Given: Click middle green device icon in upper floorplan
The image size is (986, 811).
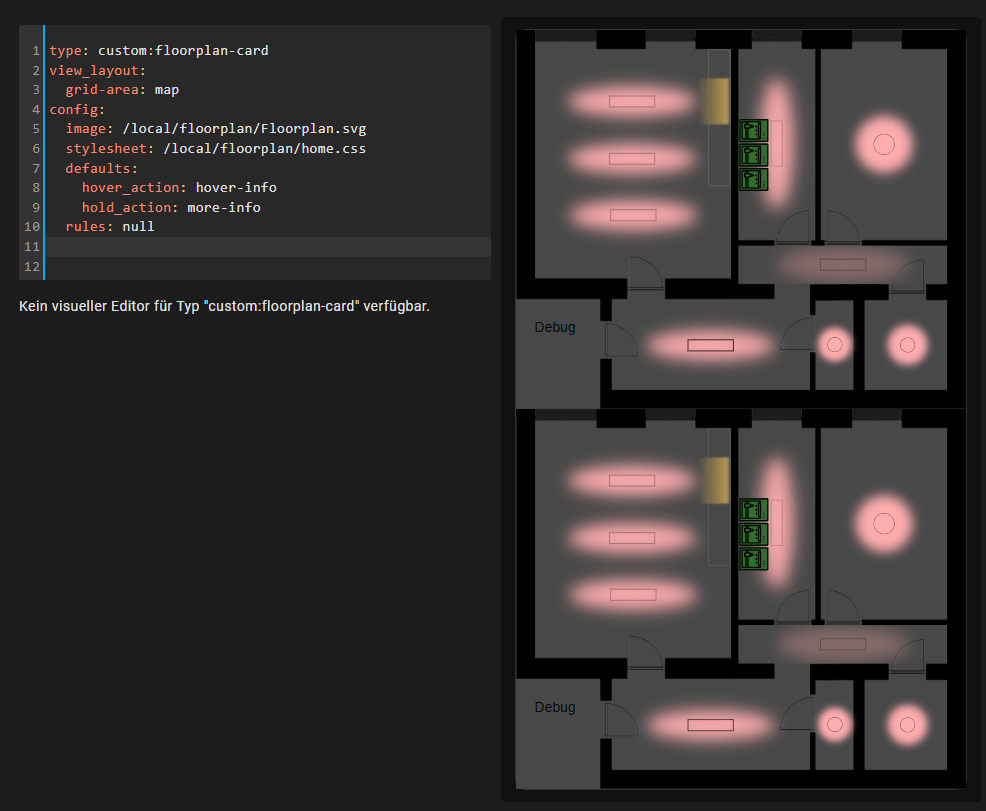Looking at the screenshot, I should coord(753,155).
